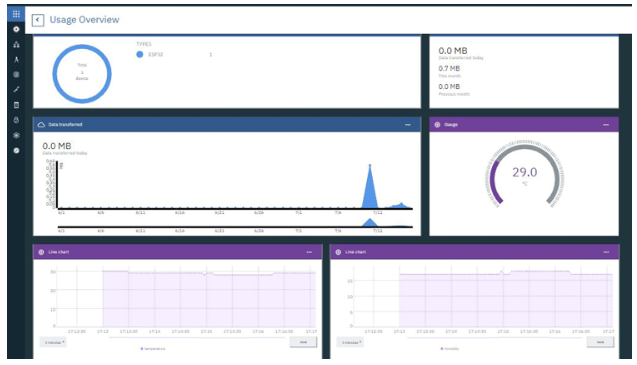Click the Gauge card header icon
This screenshot has width=637, height=365.
437,125
